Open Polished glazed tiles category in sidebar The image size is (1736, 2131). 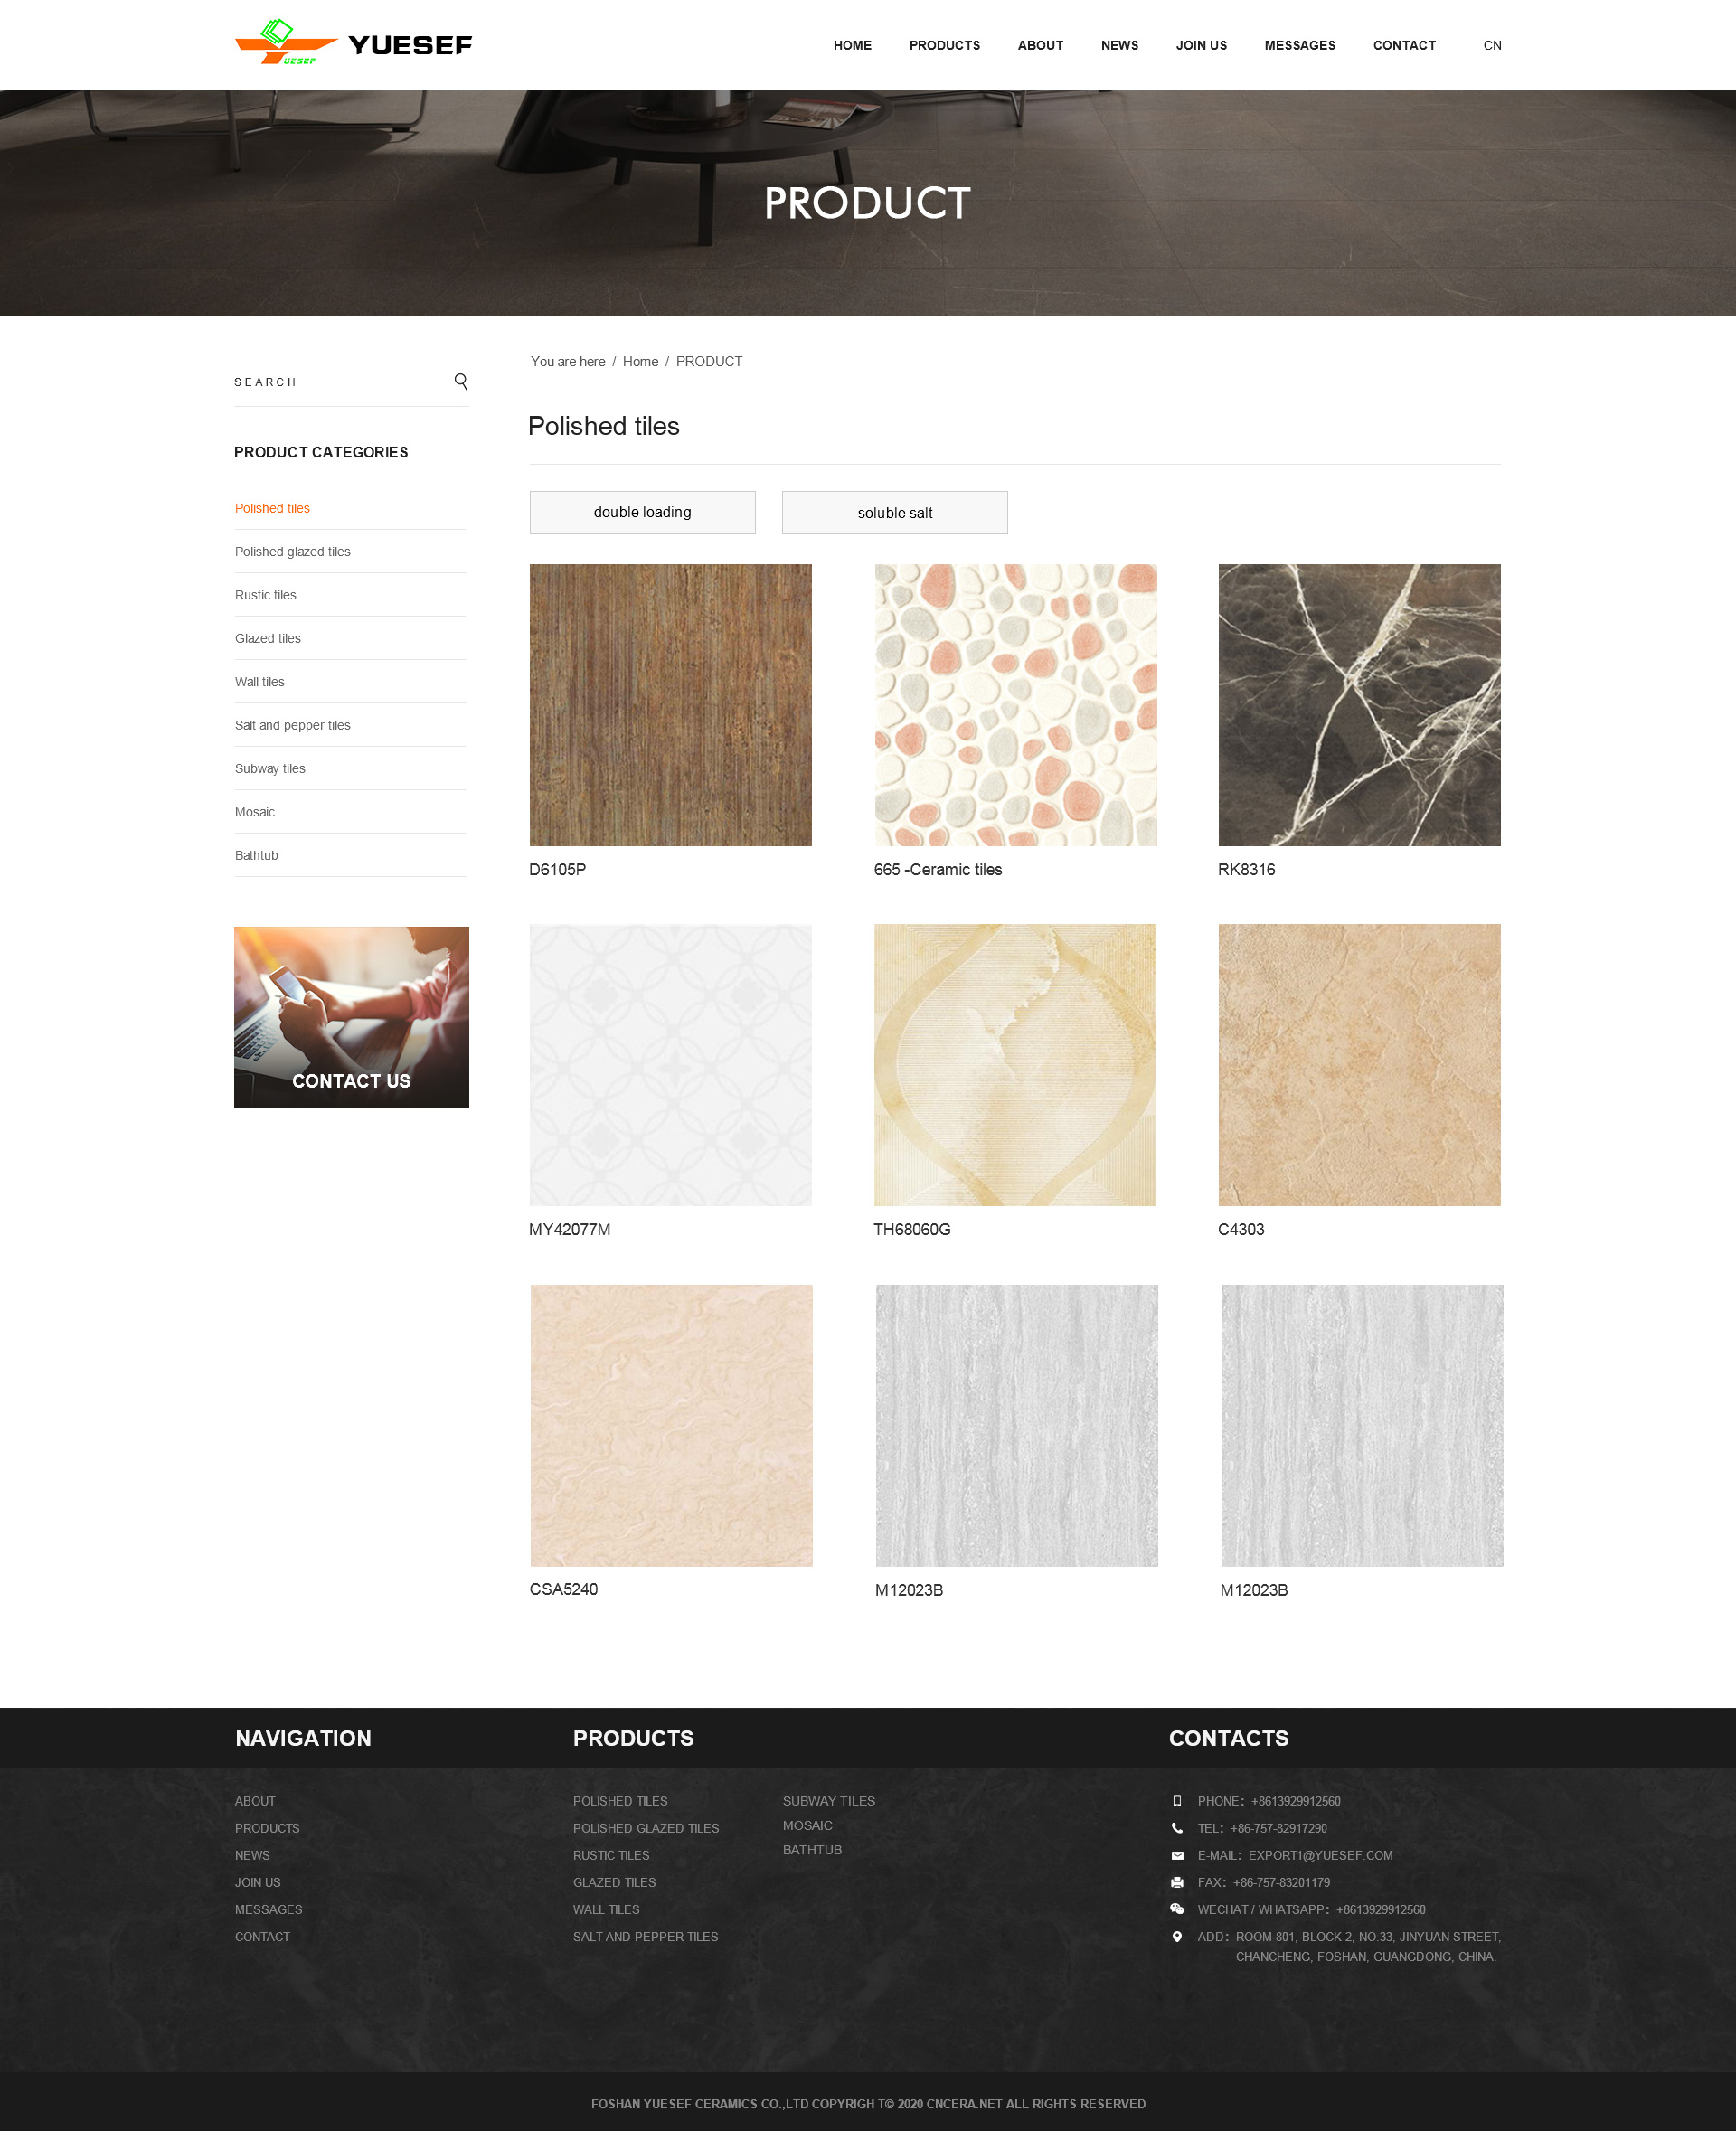293,551
